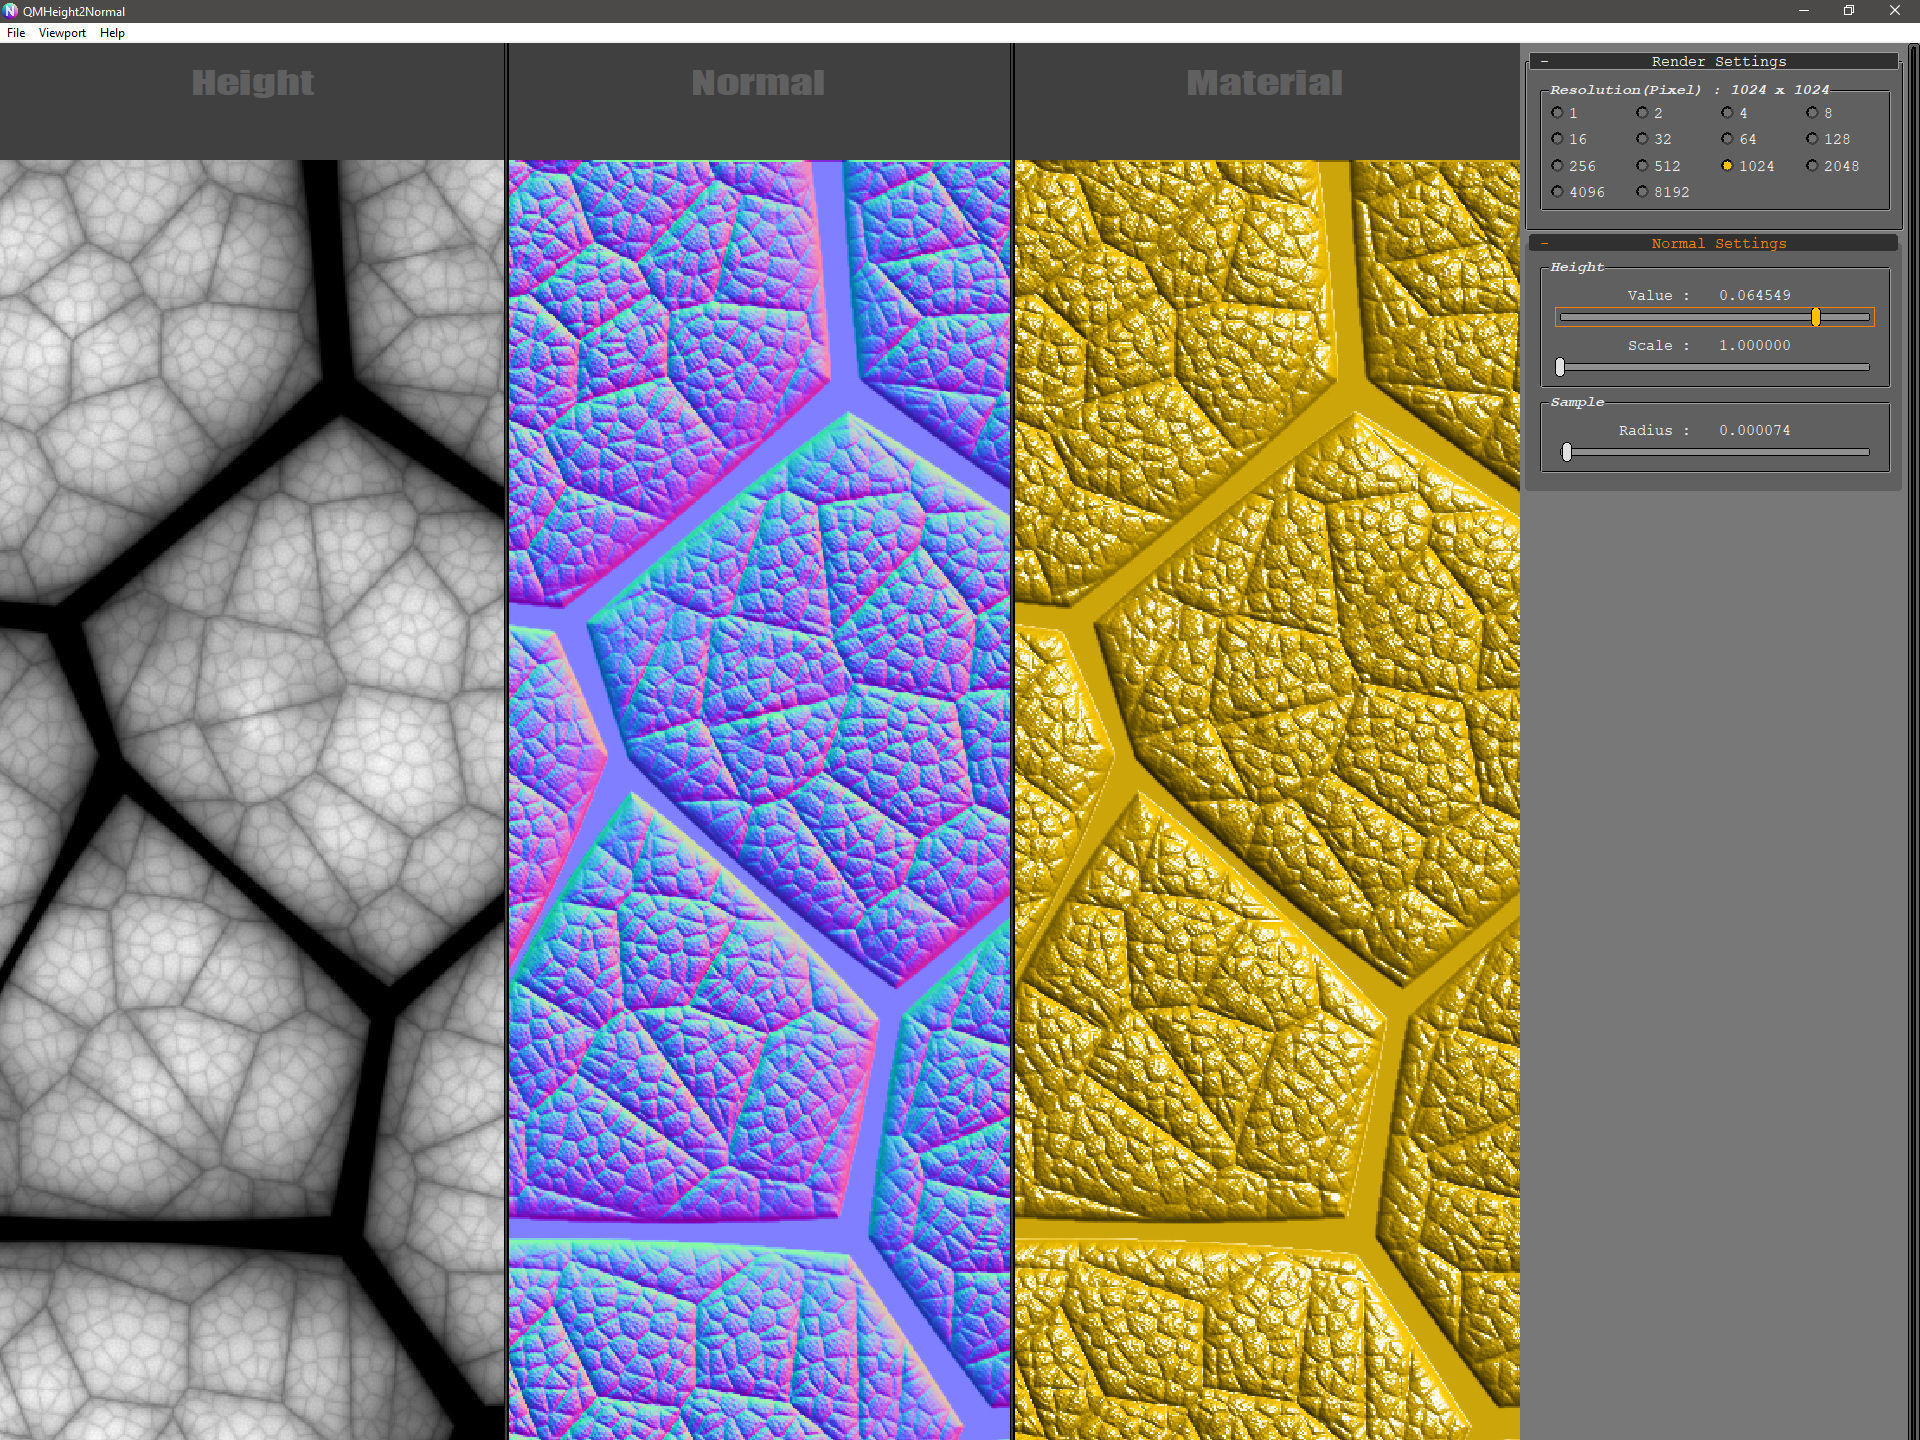
Task: Click the gold Material preview
Action: click(x=1266, y=800)
